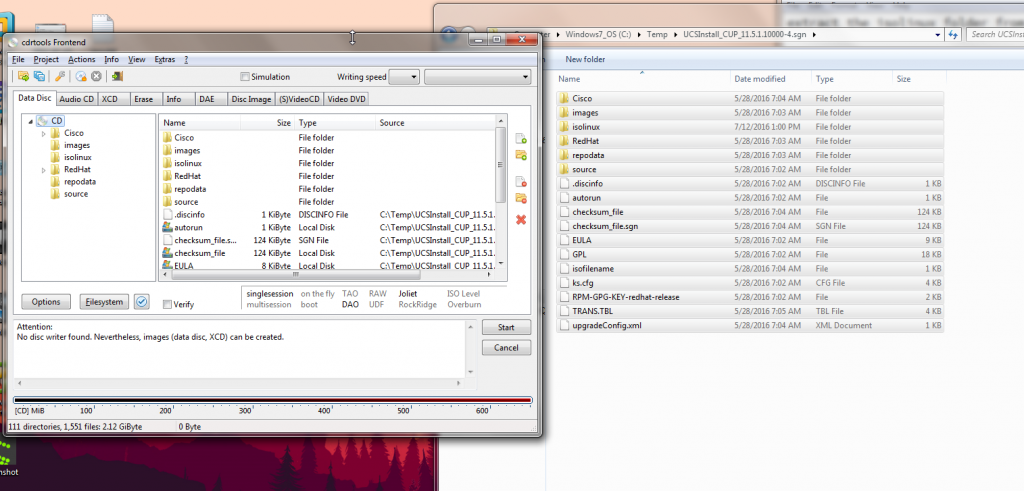Click the save project toolbar icon

(x=39, y=76)
